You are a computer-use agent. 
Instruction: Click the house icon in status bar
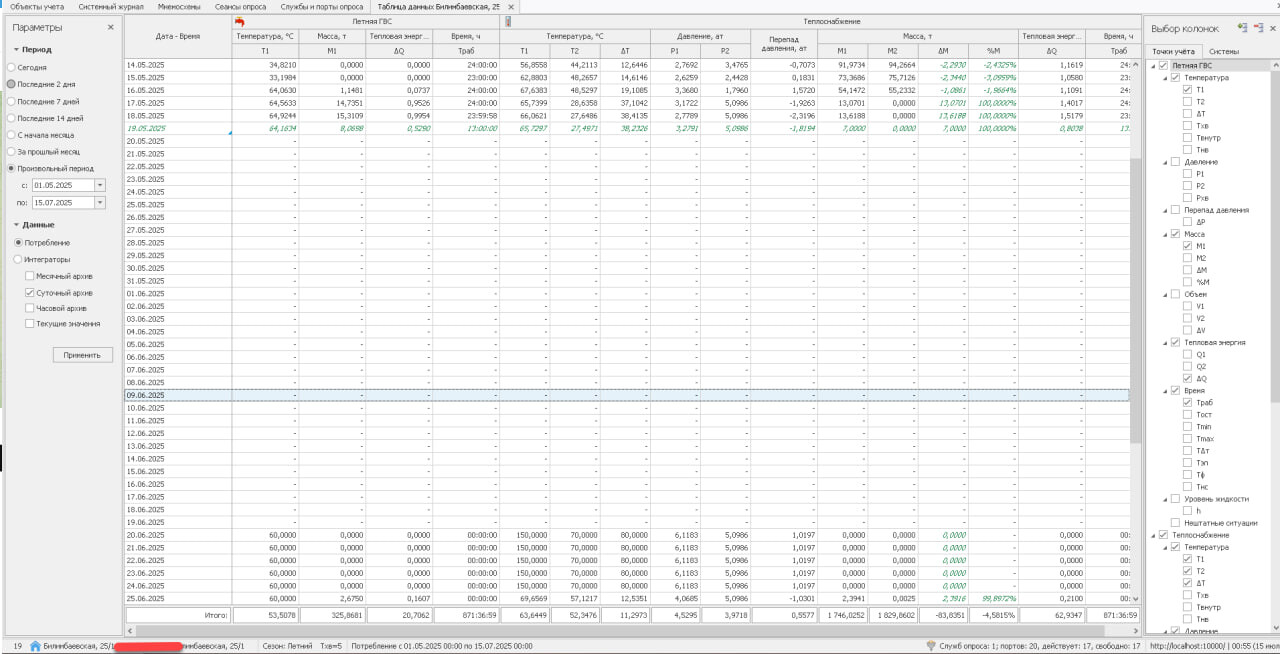tap(35, 646)
